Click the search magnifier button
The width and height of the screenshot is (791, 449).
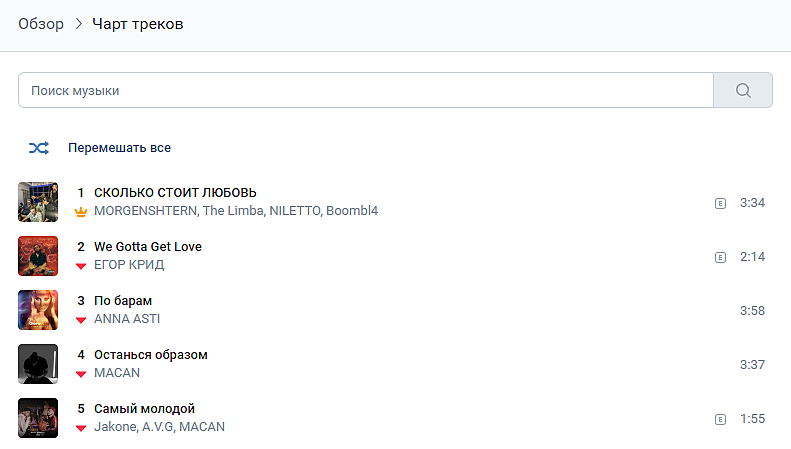[x=742, y=90]
